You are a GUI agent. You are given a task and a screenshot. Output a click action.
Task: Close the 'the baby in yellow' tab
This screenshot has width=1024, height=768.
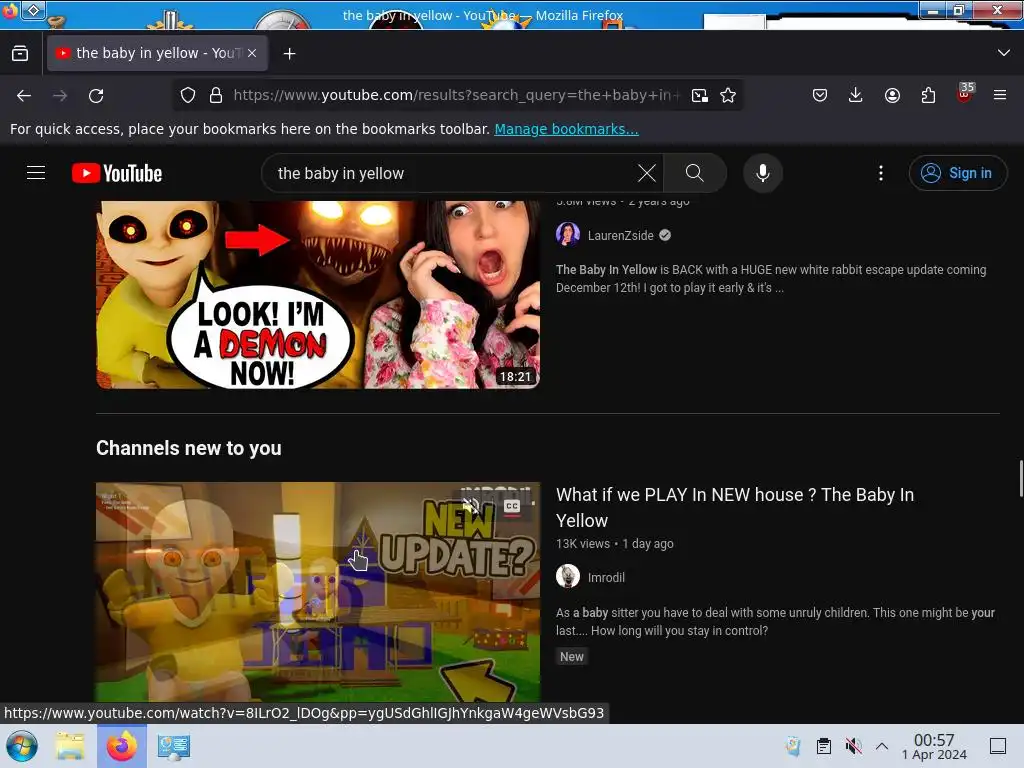pos(252,54)
